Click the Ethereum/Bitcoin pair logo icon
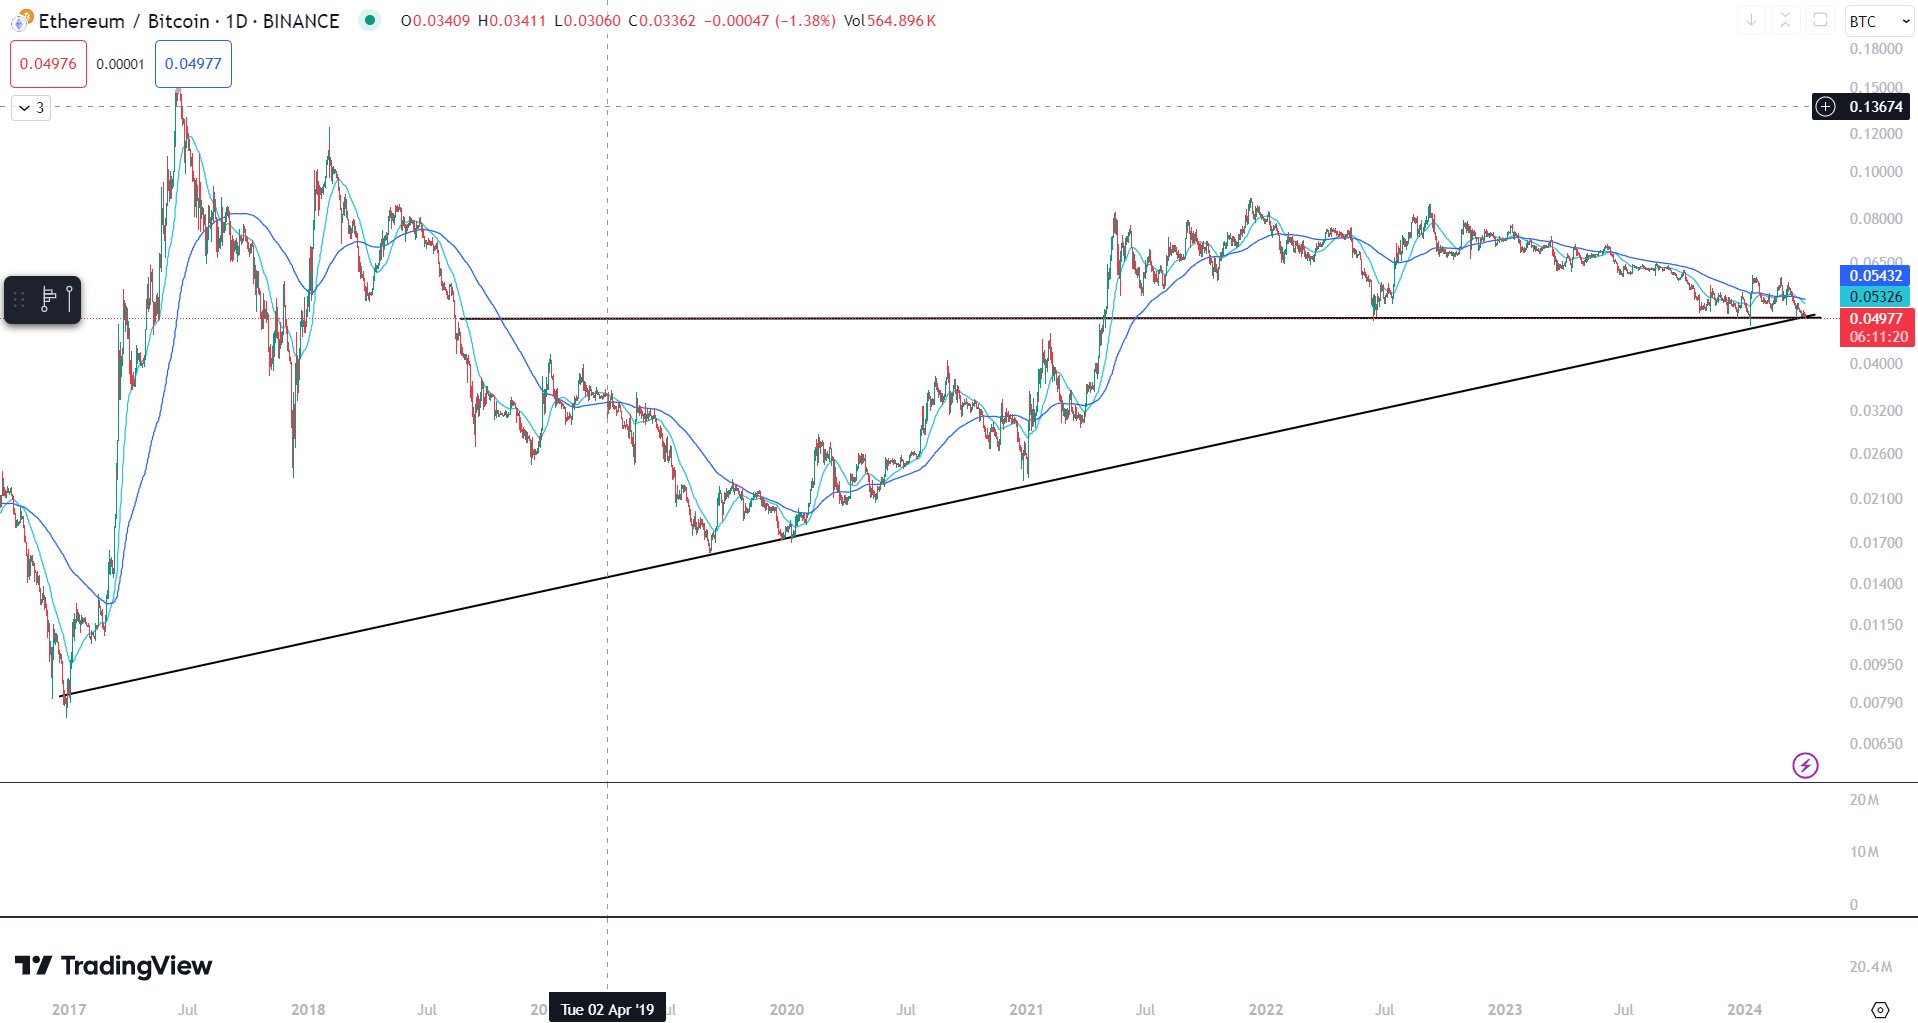1918x1023 pixels. pos(22,20)
